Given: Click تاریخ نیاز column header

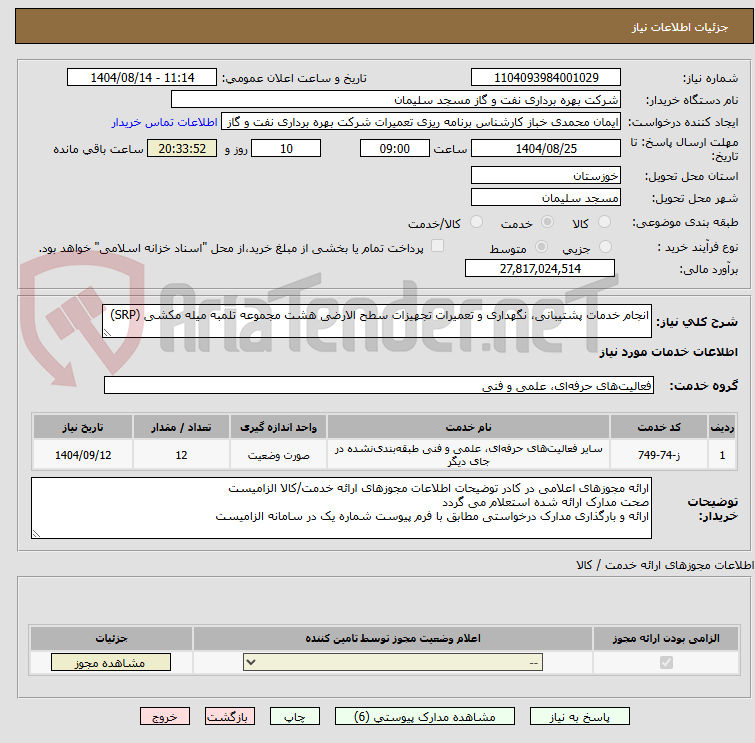Looking at the screenshot, I should (x=83, y=427).
